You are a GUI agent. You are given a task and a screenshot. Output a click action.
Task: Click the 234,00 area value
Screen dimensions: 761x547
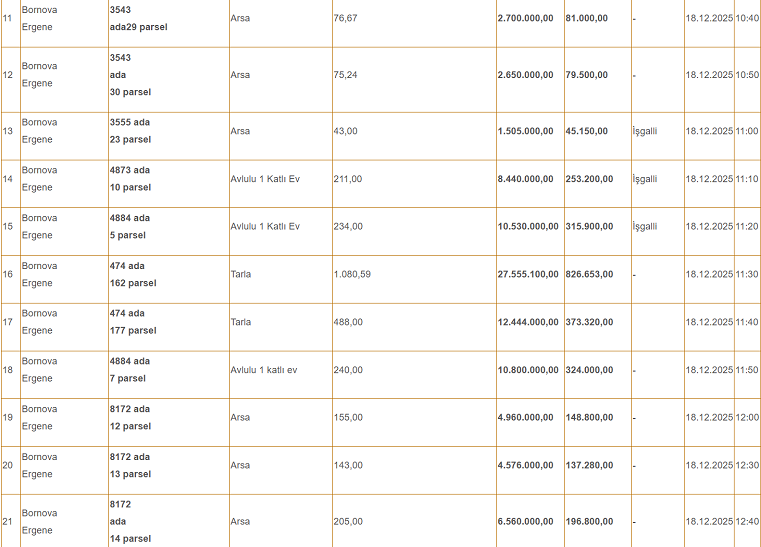pos(348,226)
